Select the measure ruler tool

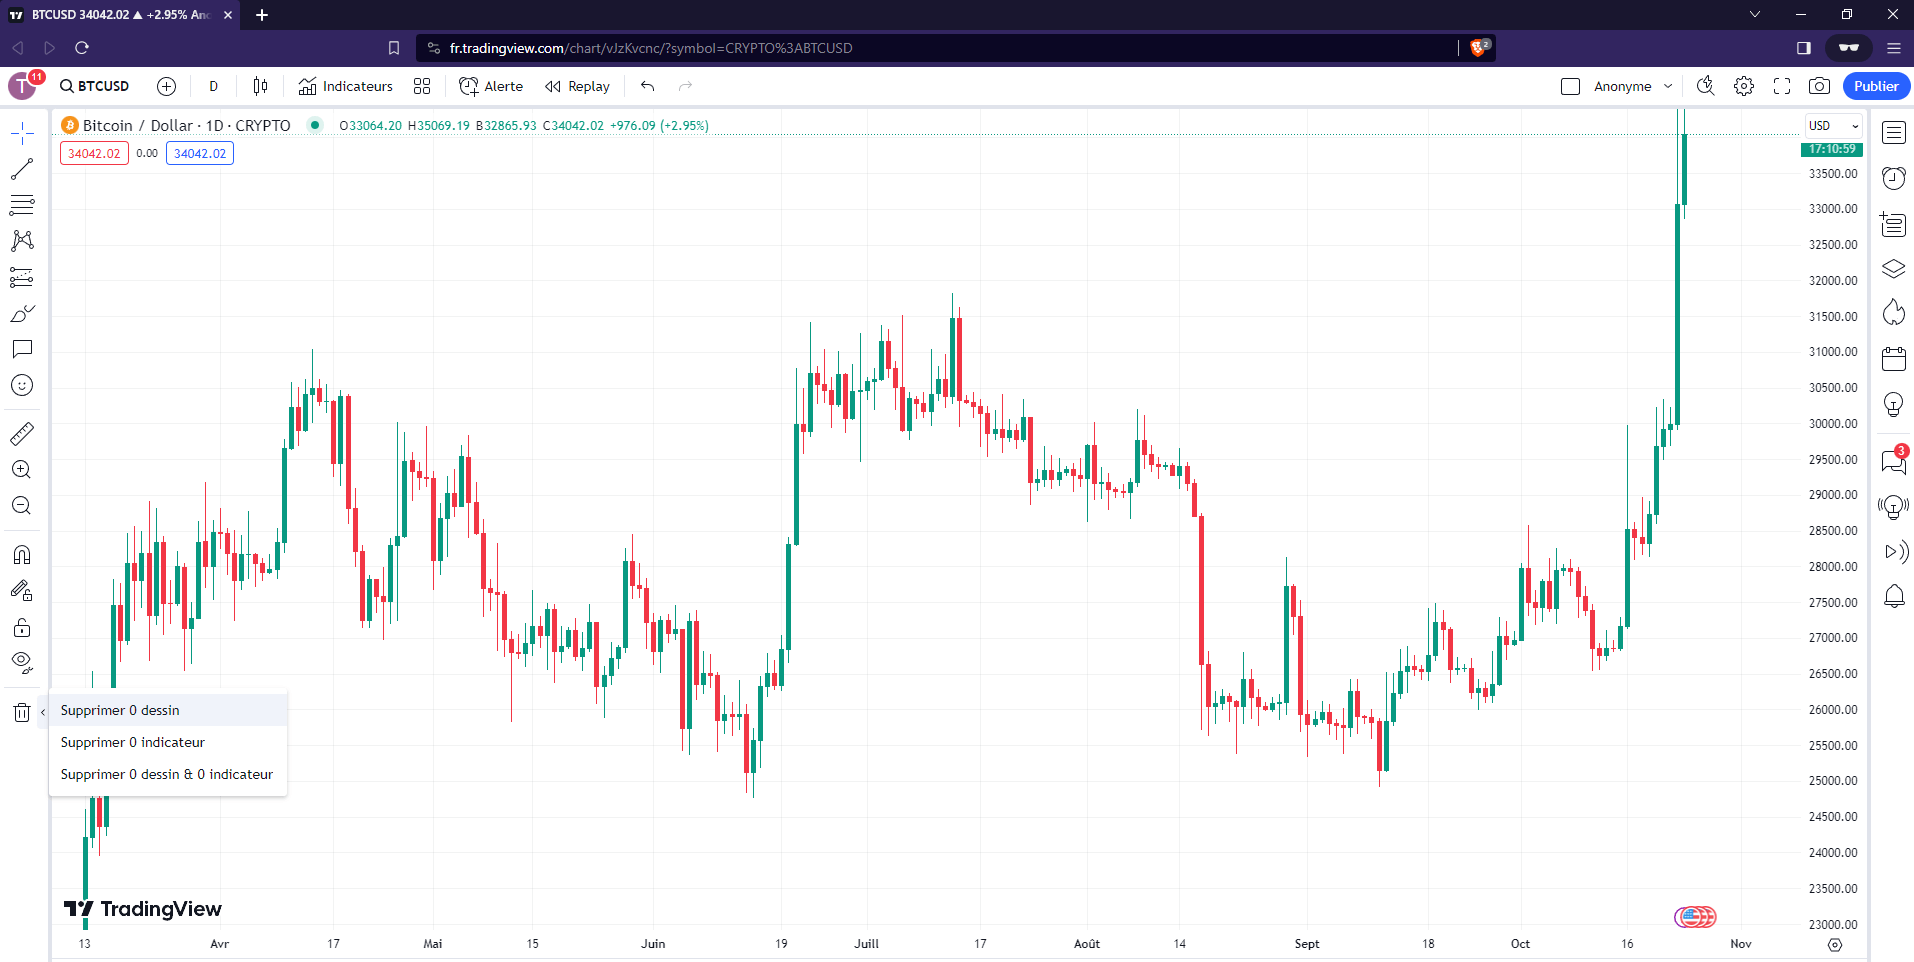point(21,433)
